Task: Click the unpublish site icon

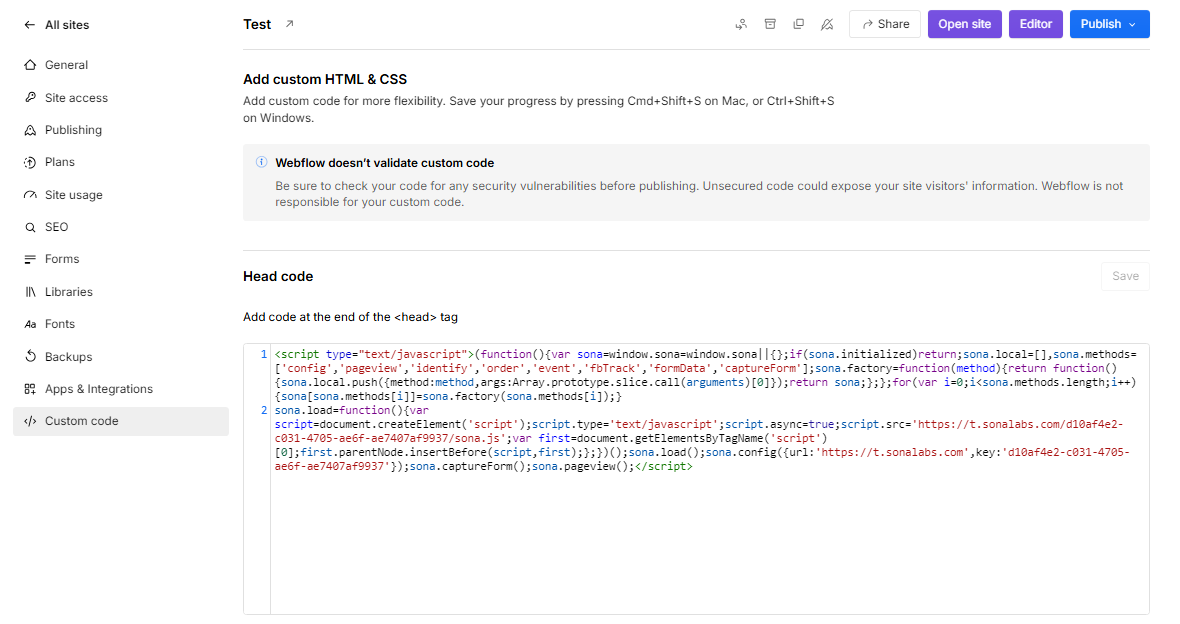Action: [x=827, y=24]
